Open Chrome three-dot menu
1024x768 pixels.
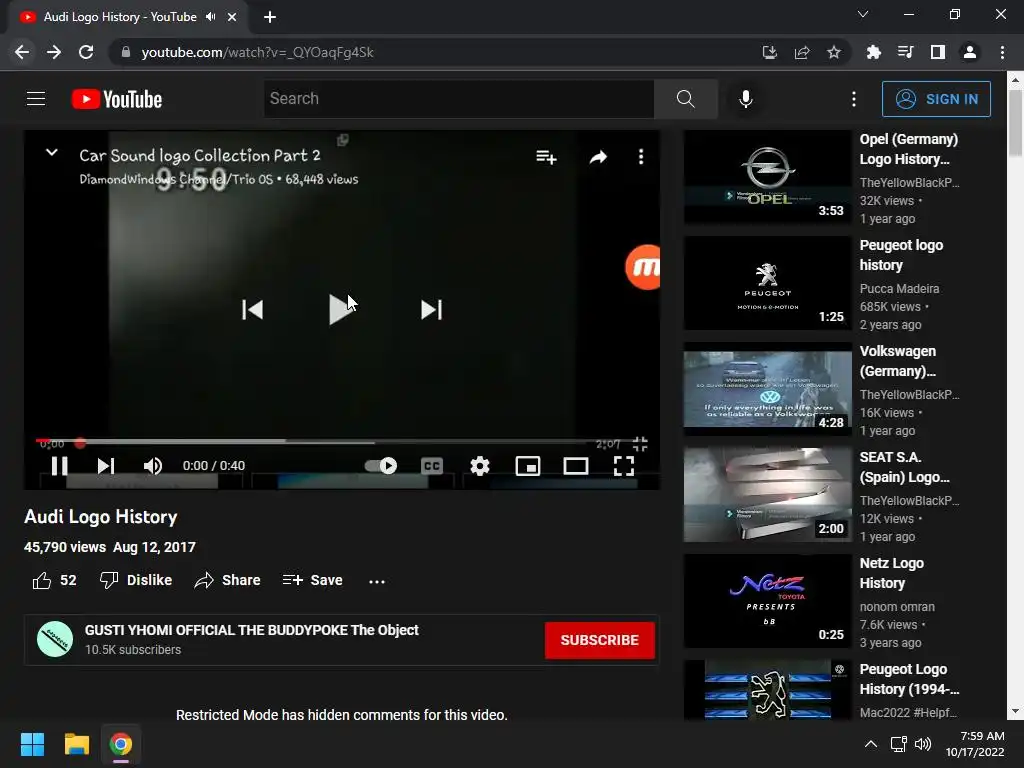(x=1002, y=52)
